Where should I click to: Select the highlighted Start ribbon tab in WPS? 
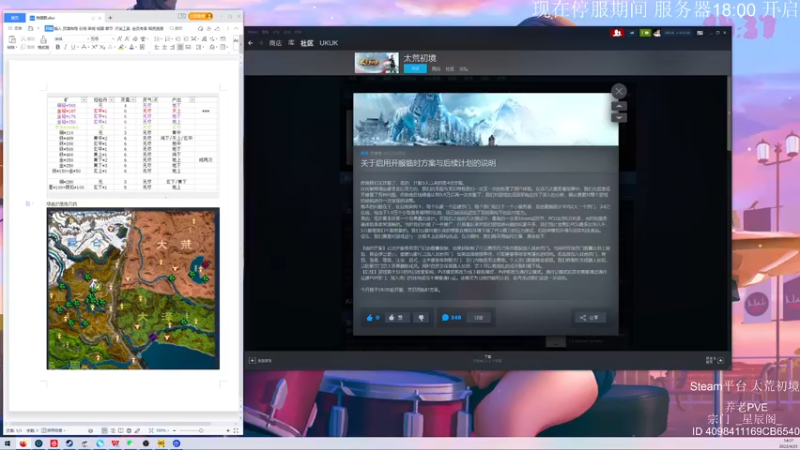point(48,29)
